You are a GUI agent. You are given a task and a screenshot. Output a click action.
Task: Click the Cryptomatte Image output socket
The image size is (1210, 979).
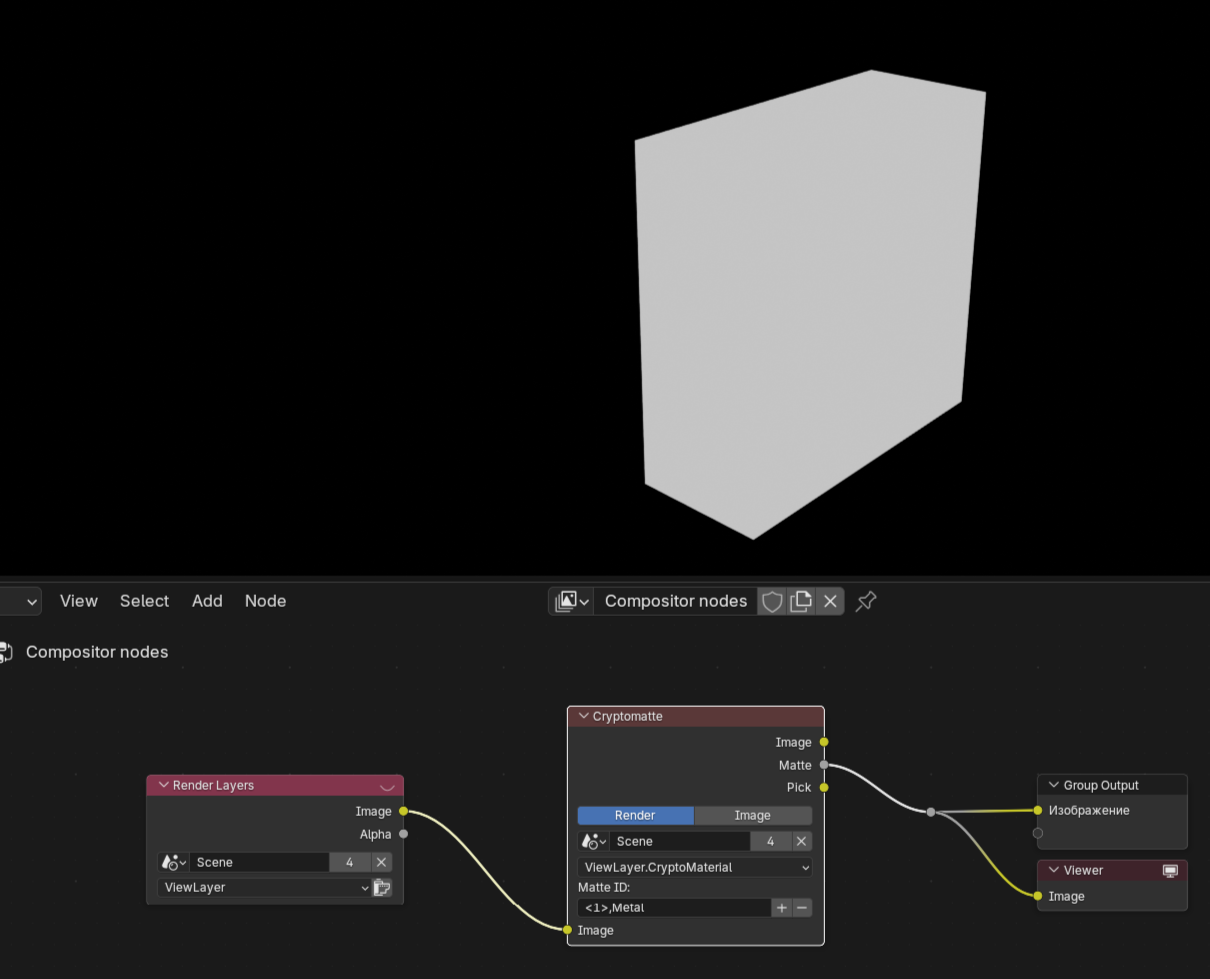point(824,742)
